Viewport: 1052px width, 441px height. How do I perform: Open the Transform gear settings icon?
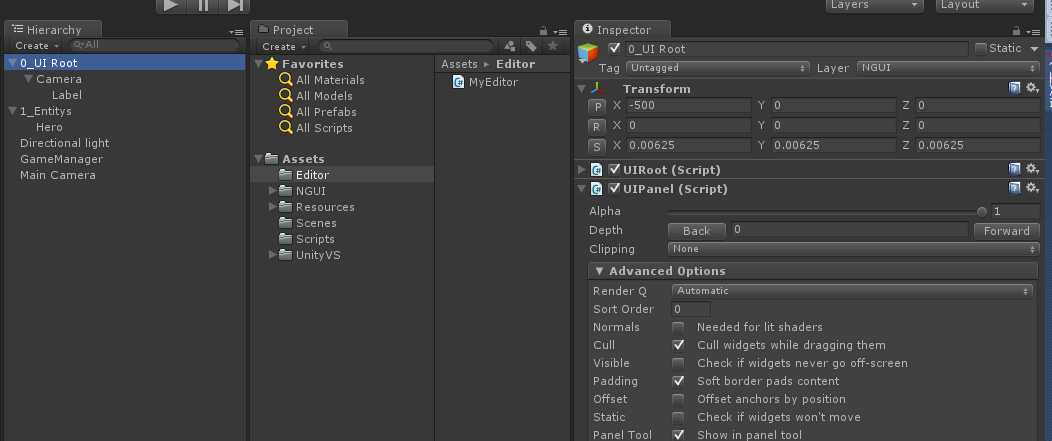[x=1033, y=88]
